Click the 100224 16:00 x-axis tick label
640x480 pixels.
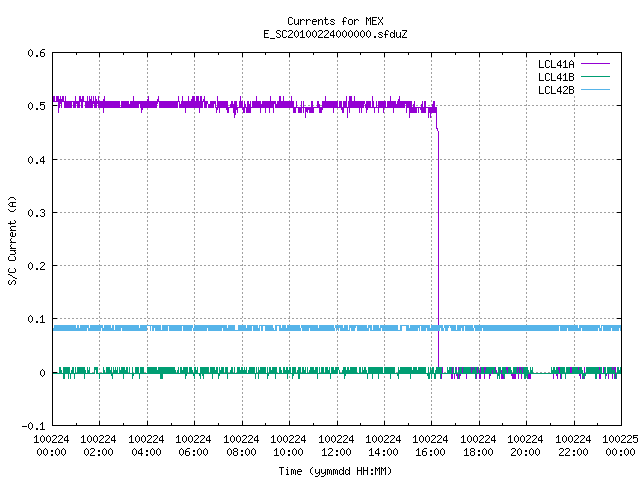click(x=431, y=446)
